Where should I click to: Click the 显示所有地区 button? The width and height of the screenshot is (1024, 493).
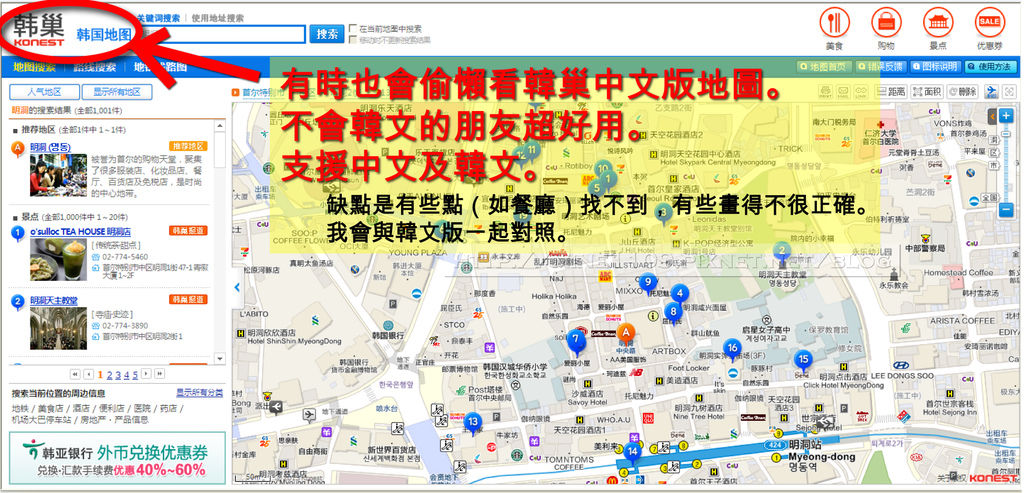(118, 92)
